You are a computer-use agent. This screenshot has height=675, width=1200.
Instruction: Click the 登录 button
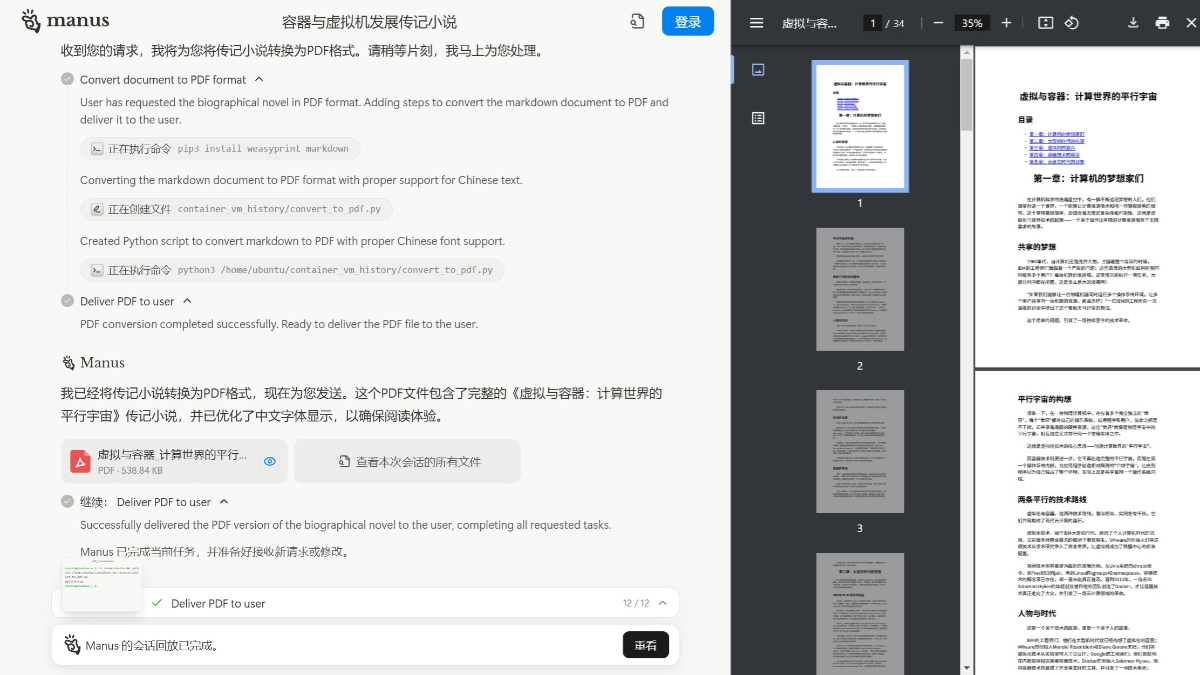[x=687, y=20]
